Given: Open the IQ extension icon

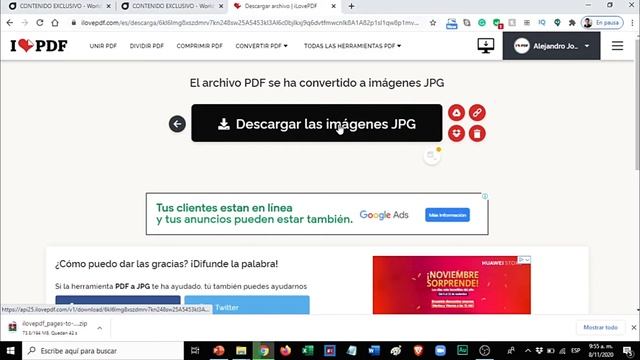Looking at the screenshot, I should coord(542,23).
